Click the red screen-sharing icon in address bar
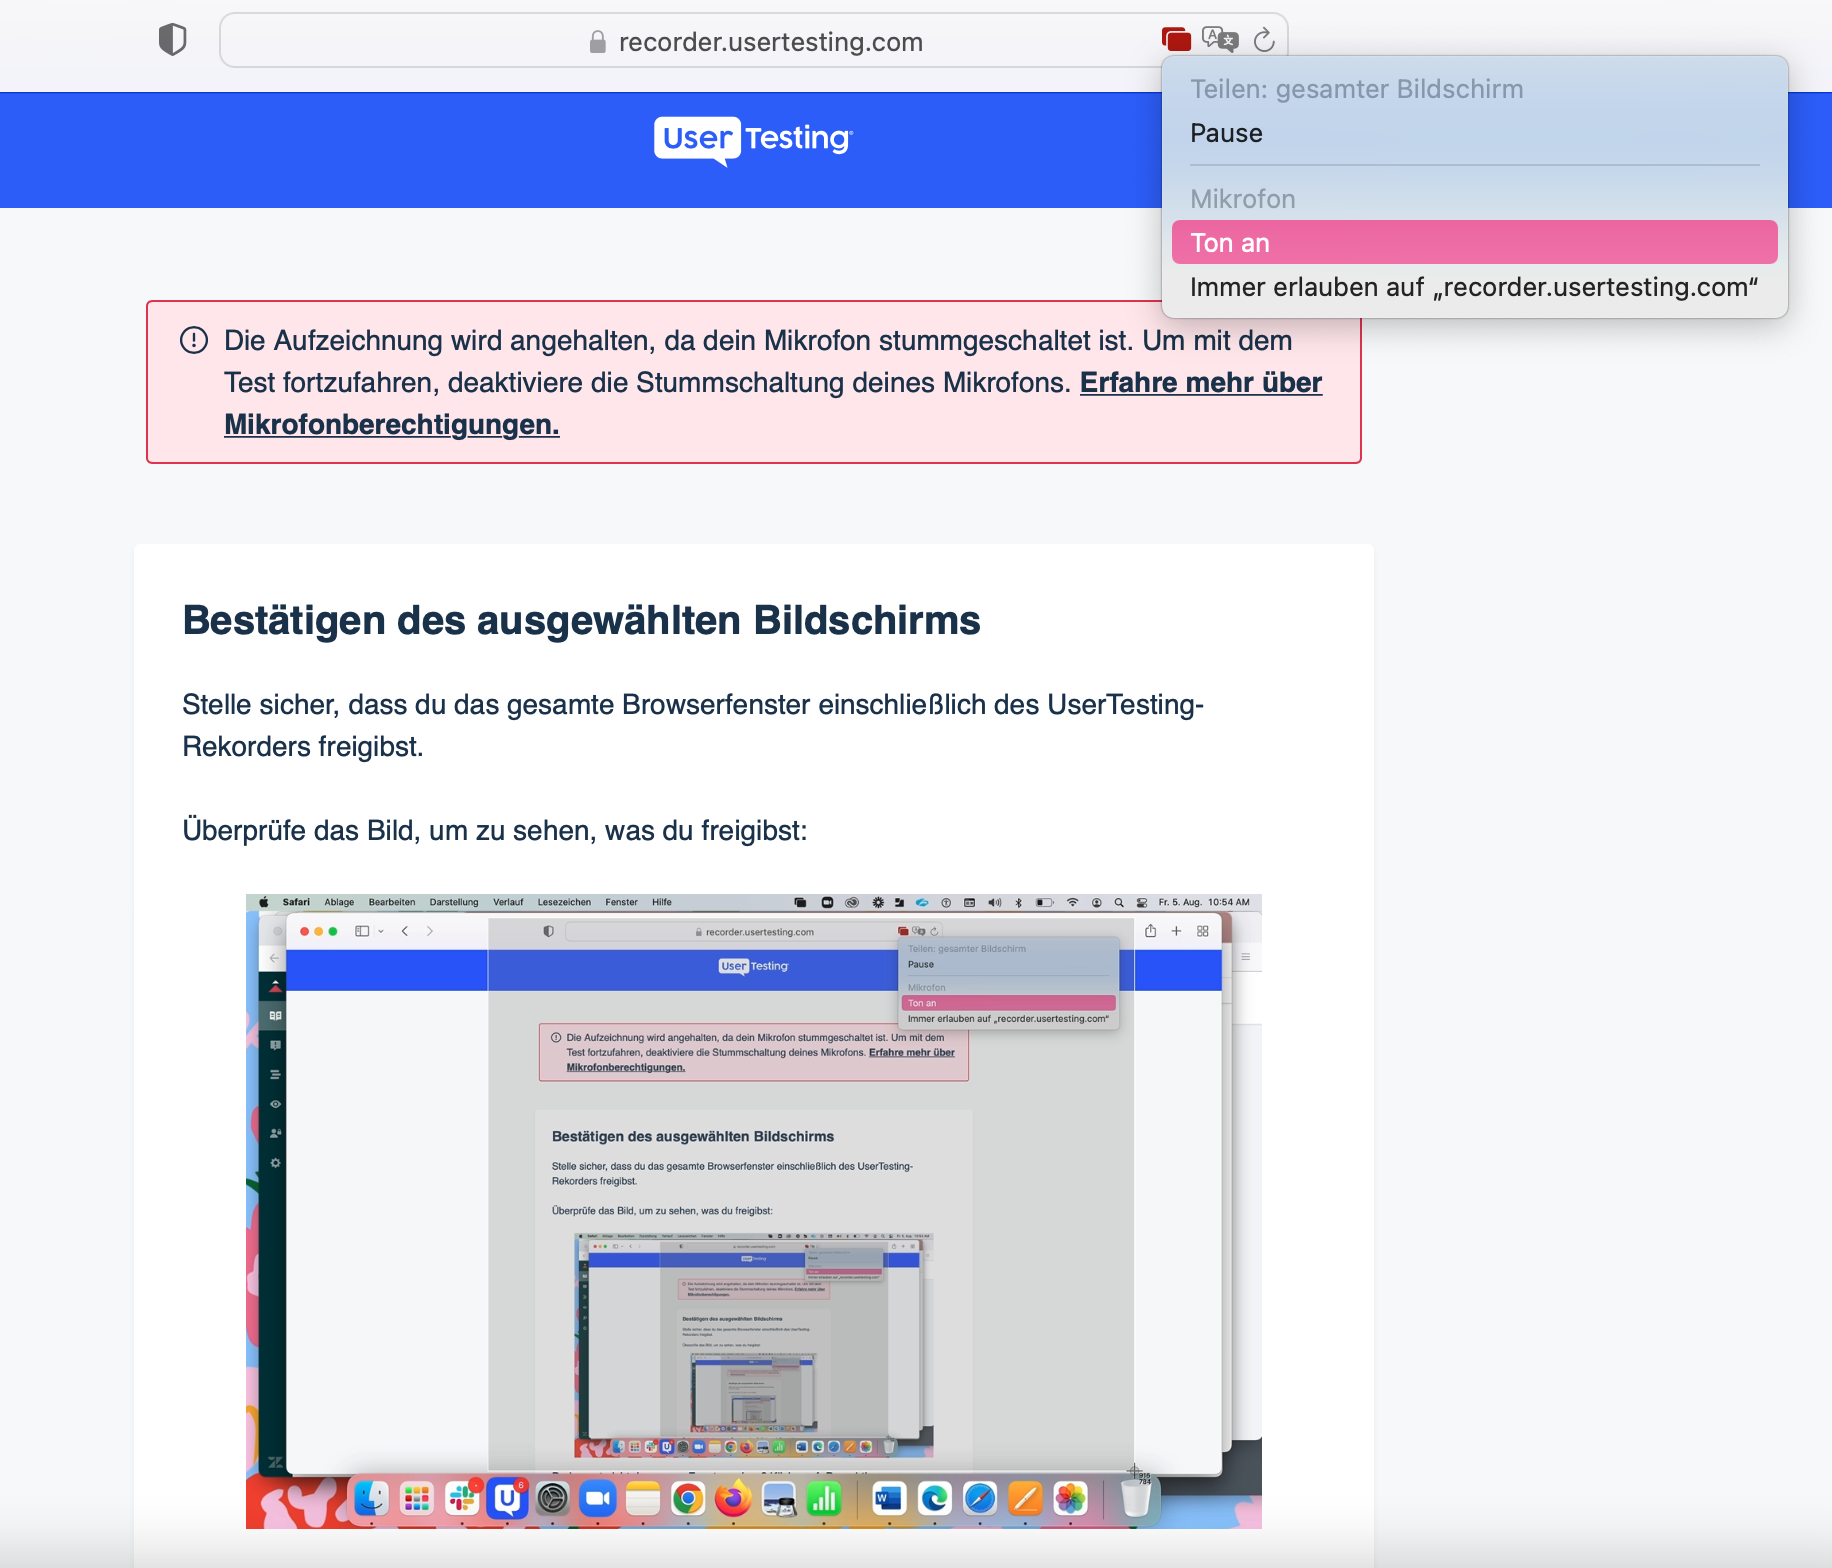The height and width of the screenshot is (1568, 1832). click(x=1176, y=40)
